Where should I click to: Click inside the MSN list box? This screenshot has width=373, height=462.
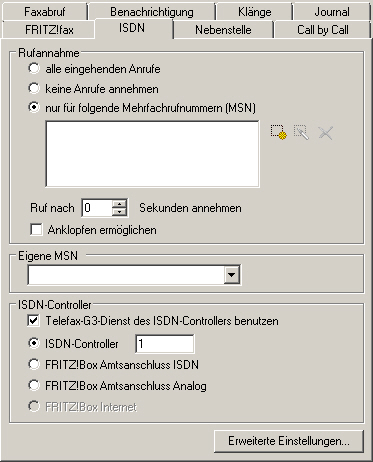click(152, 154)
